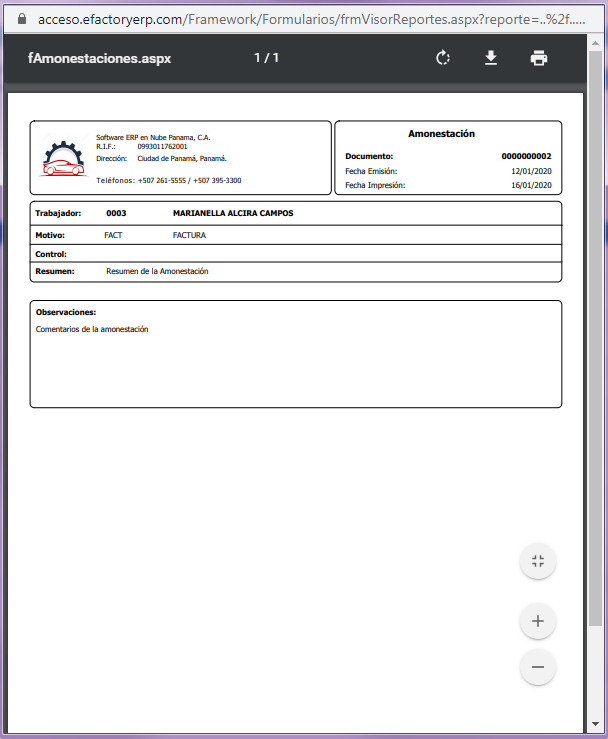Click Ciudad de Panamá address text
Image resolution: width=608 pixels, height=739 pixels.
tap(182, 158)
